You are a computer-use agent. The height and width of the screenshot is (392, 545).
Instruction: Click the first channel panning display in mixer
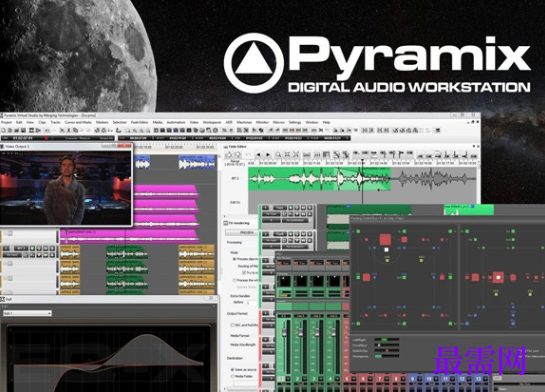(285, 281)
